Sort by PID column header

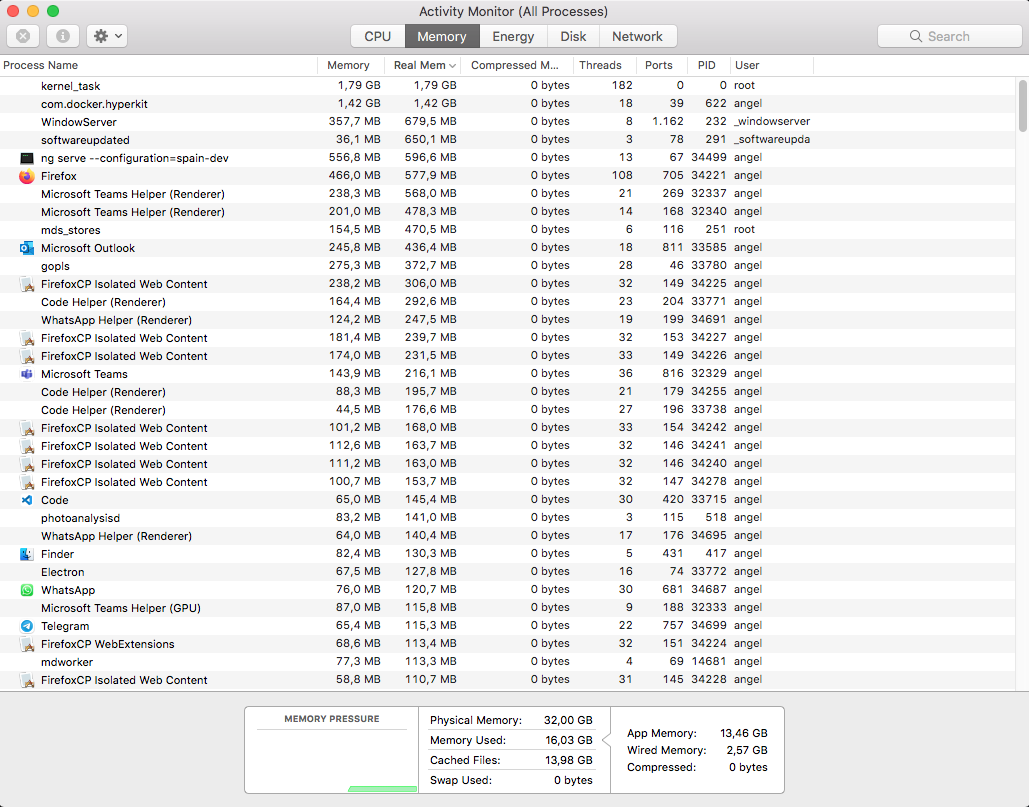(707, 65)
